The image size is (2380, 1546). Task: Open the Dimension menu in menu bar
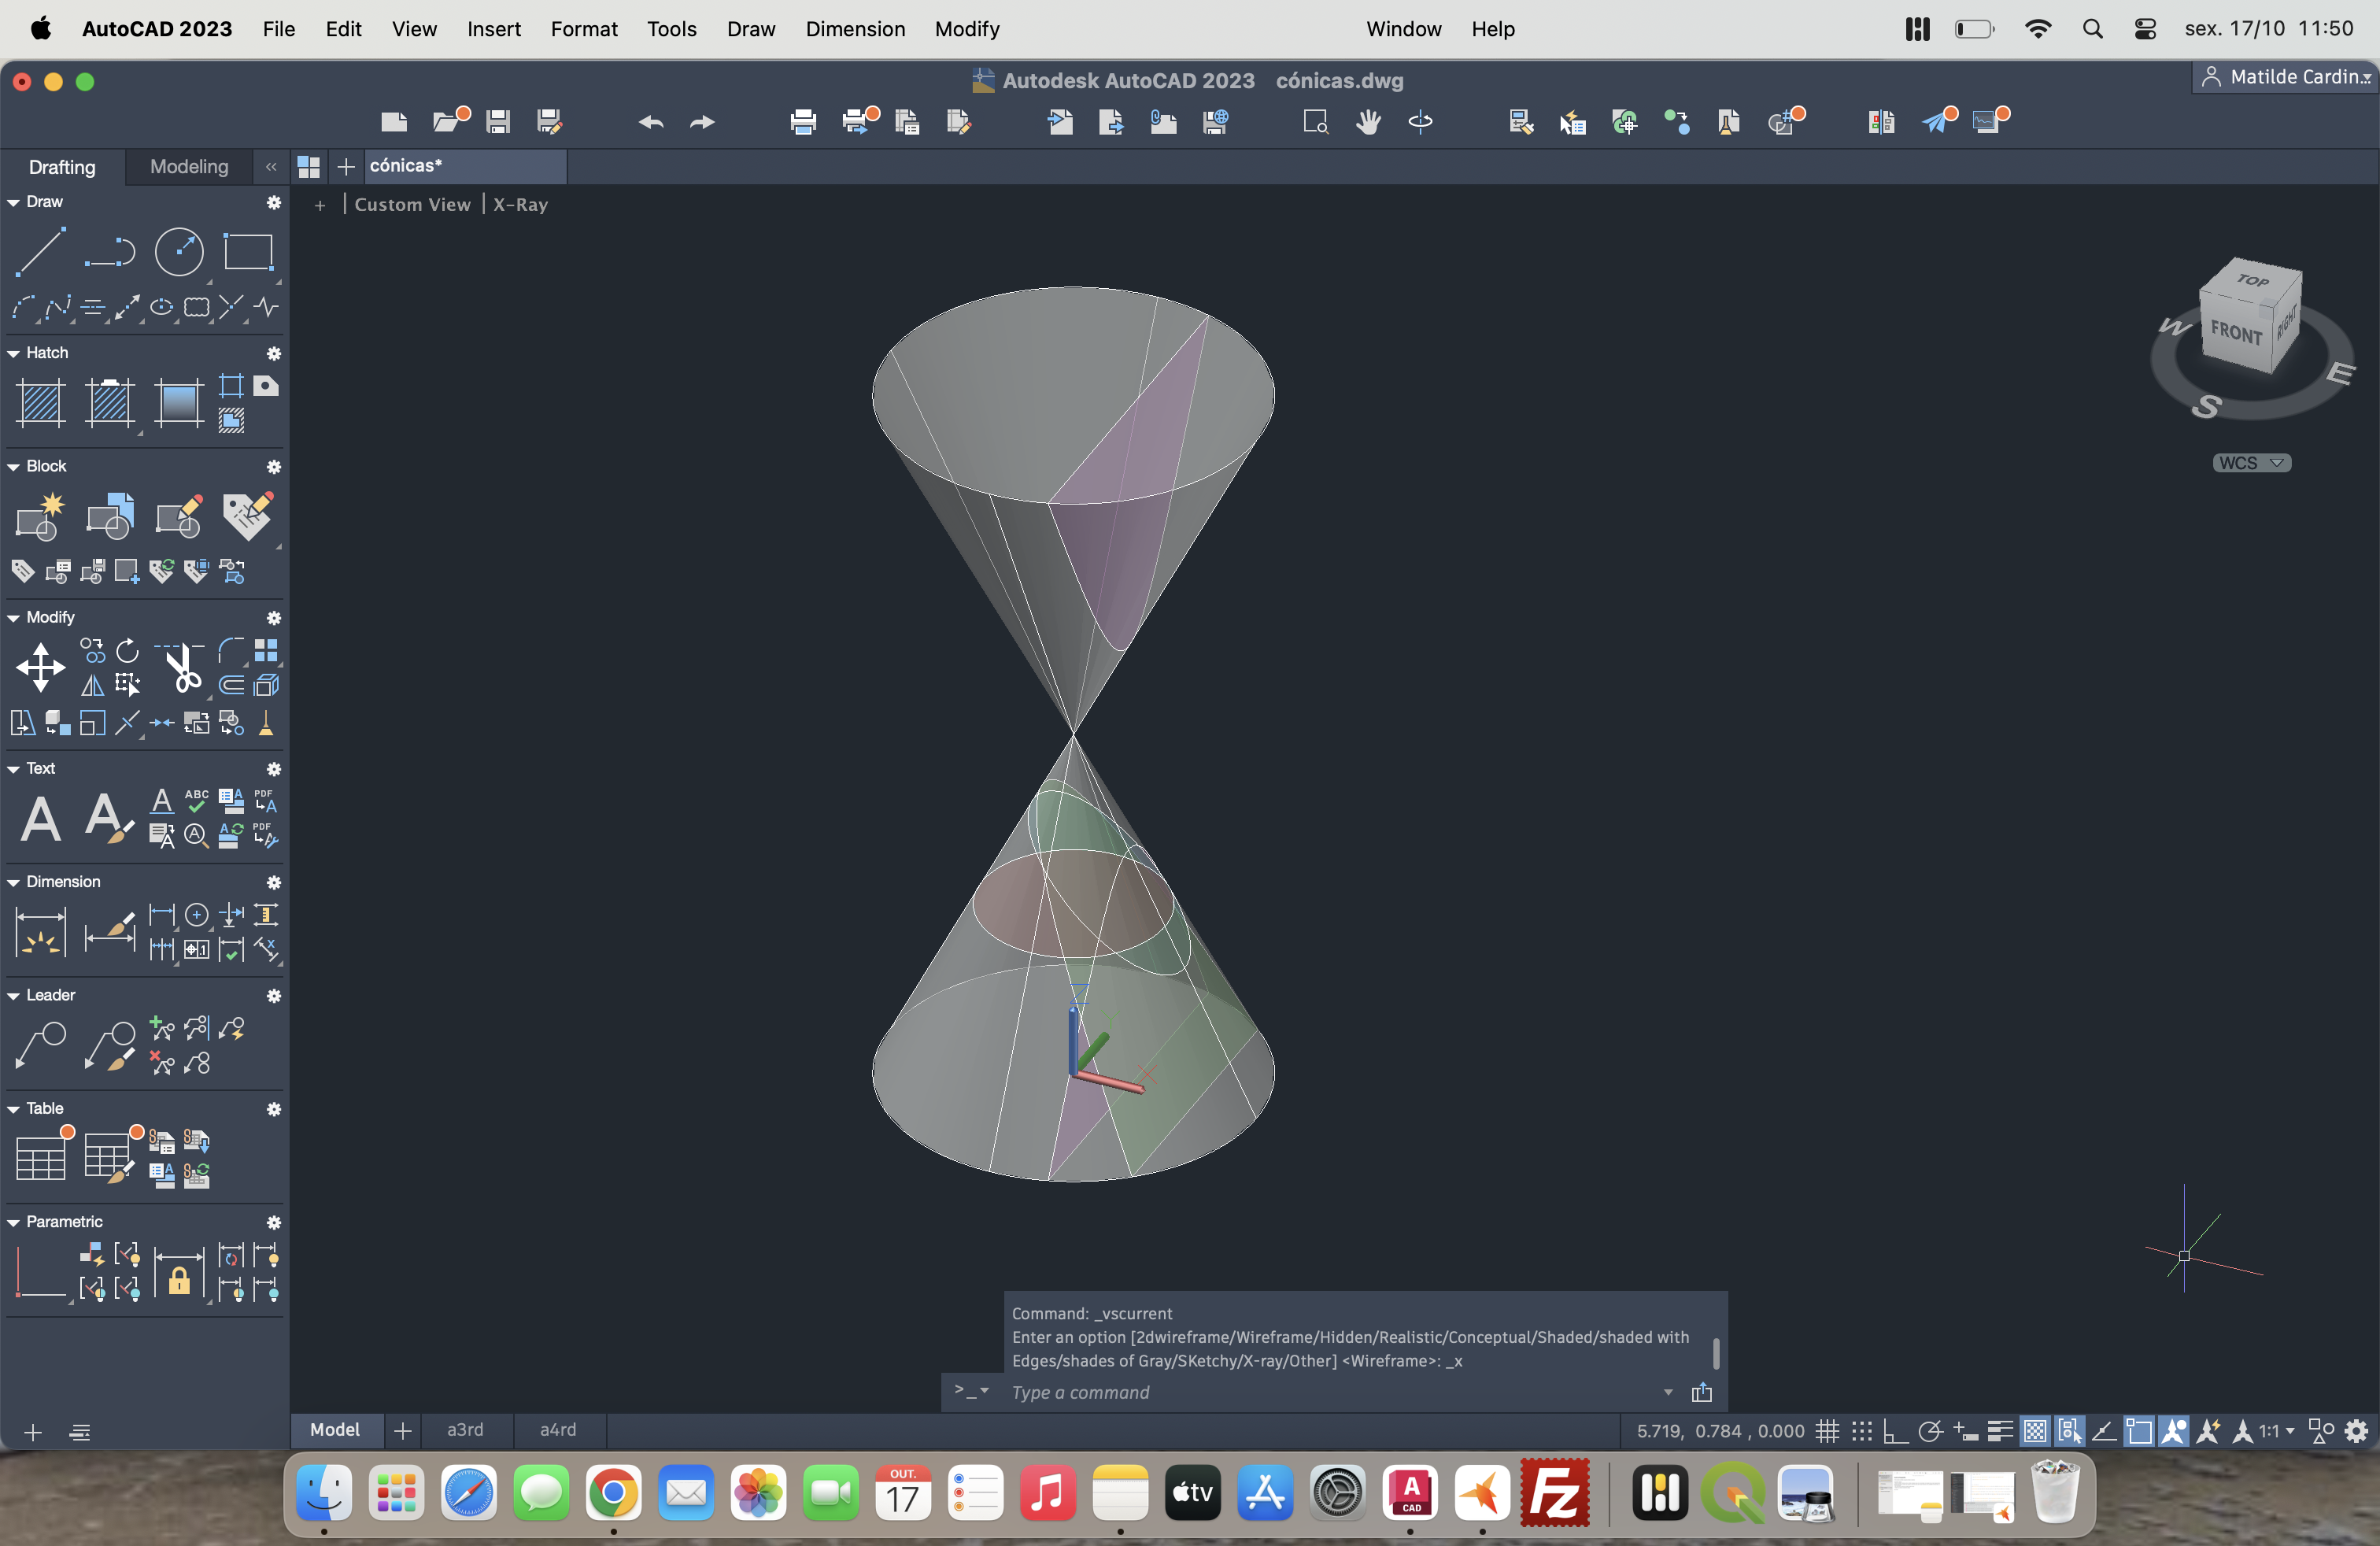pyautogui.click(x=855, y=29)
